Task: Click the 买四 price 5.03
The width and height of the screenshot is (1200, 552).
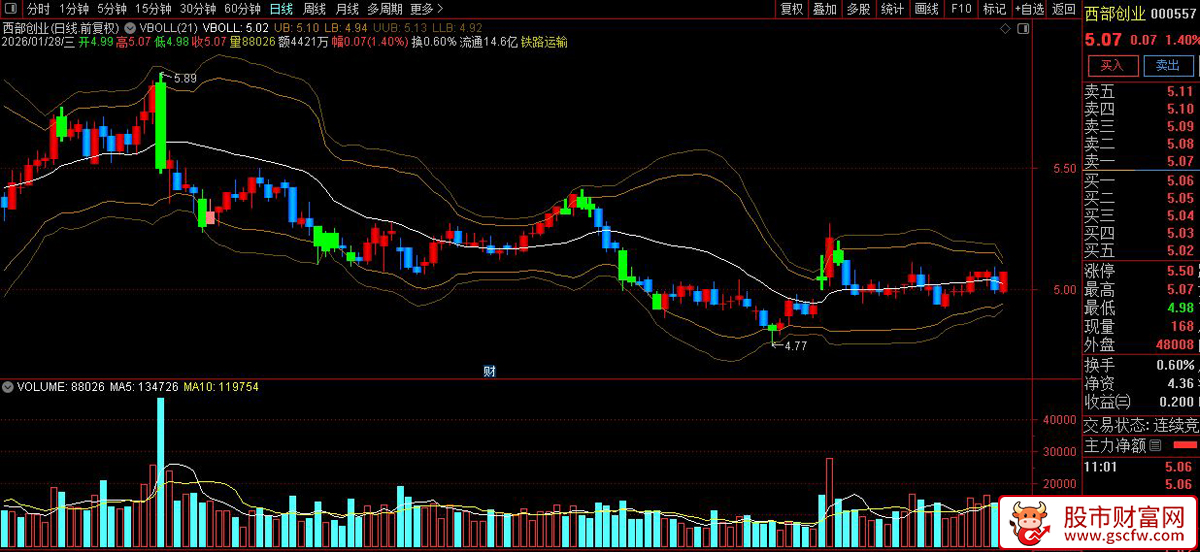Action: point(1180,233)
